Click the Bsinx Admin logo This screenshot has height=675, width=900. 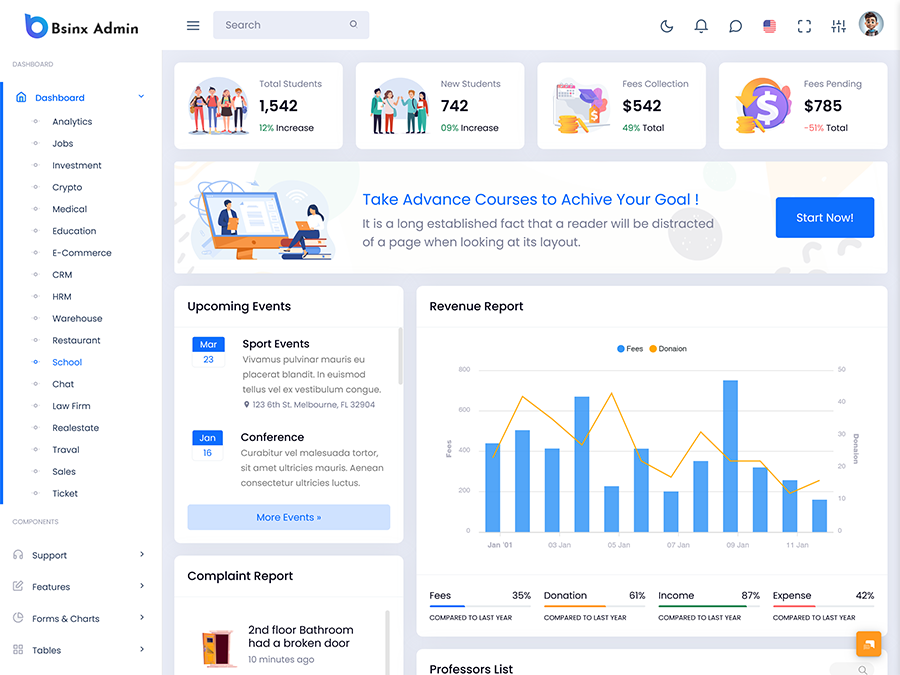[x=82, y=26]
